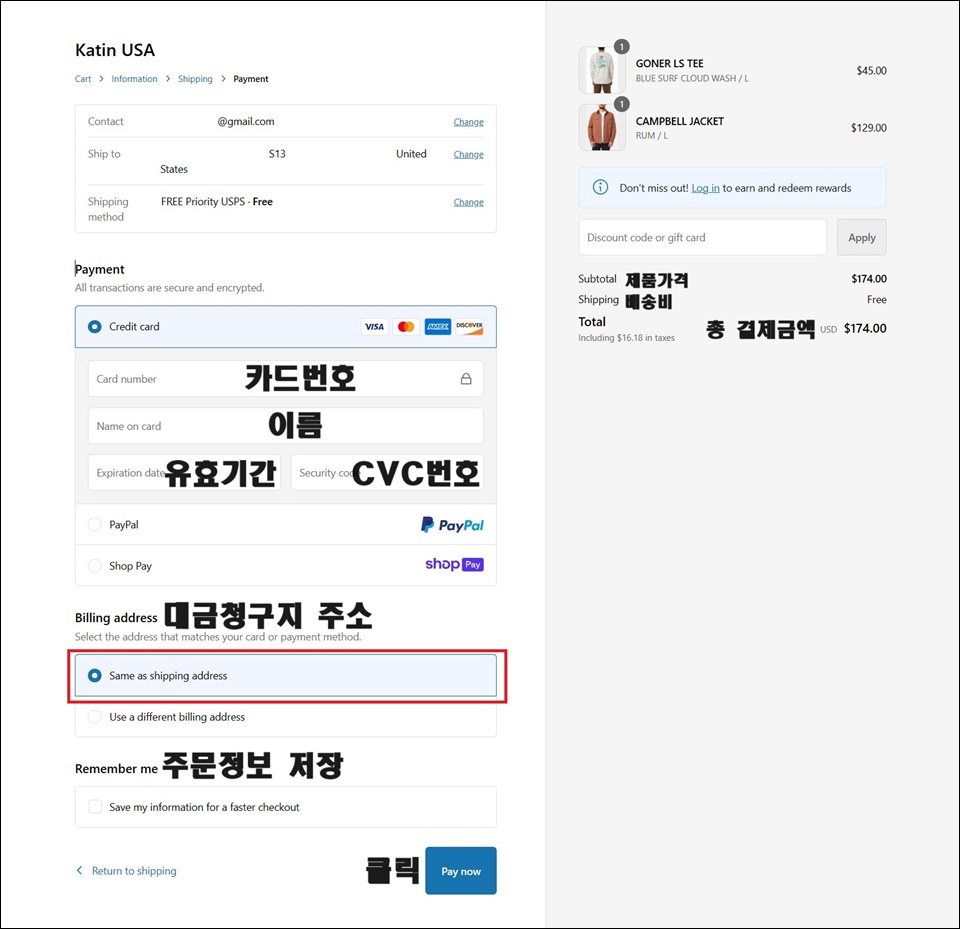This screenshot has width=960, height=929.
Task: Click the Goner LS Tee product thumbnail
Action: click(602, 70)
